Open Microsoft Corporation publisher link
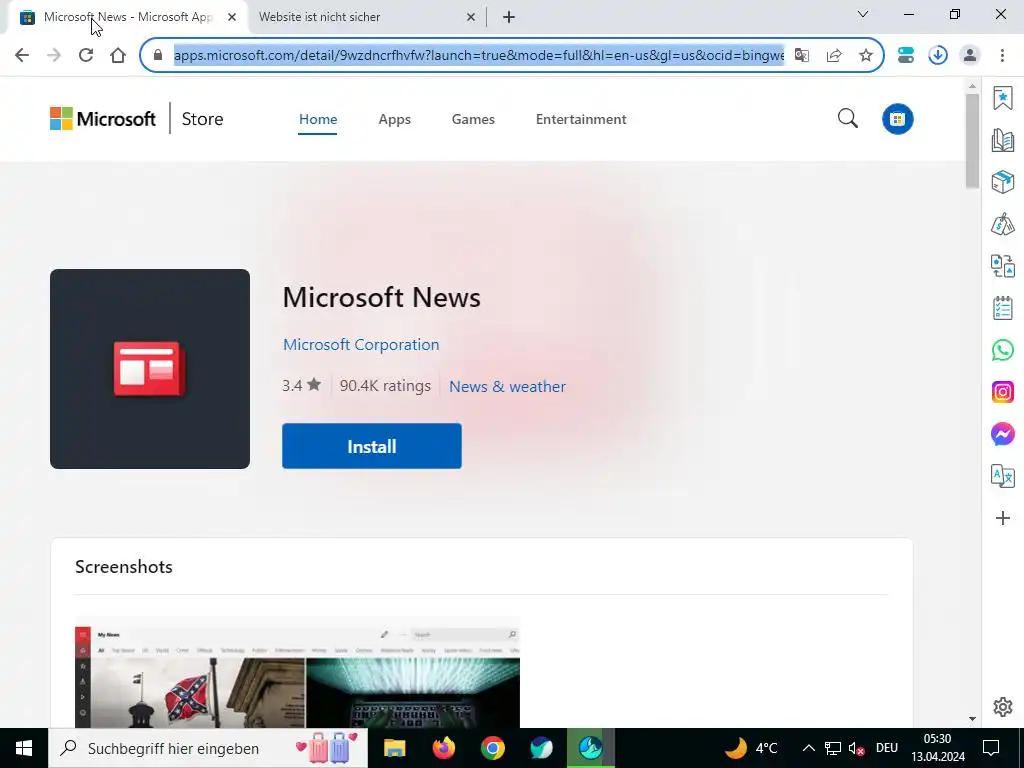Screen dimensions: 1024x768 point(360,344)
